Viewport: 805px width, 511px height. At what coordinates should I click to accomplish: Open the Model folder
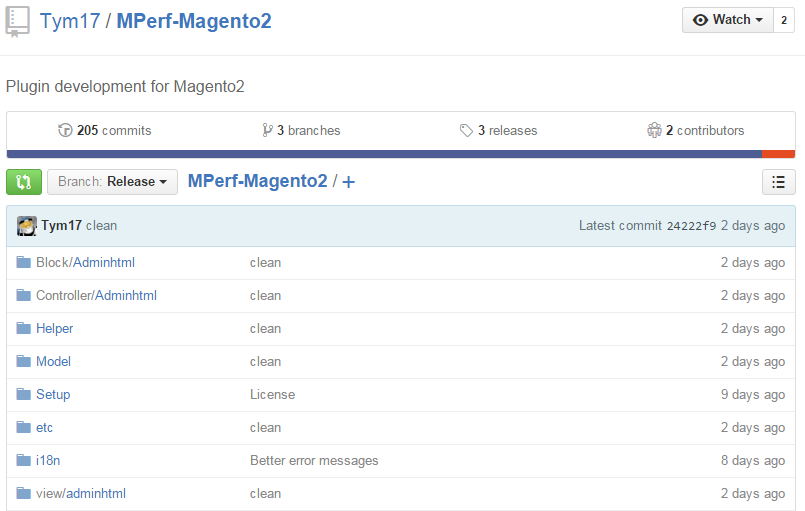click(x=53, y=362)
